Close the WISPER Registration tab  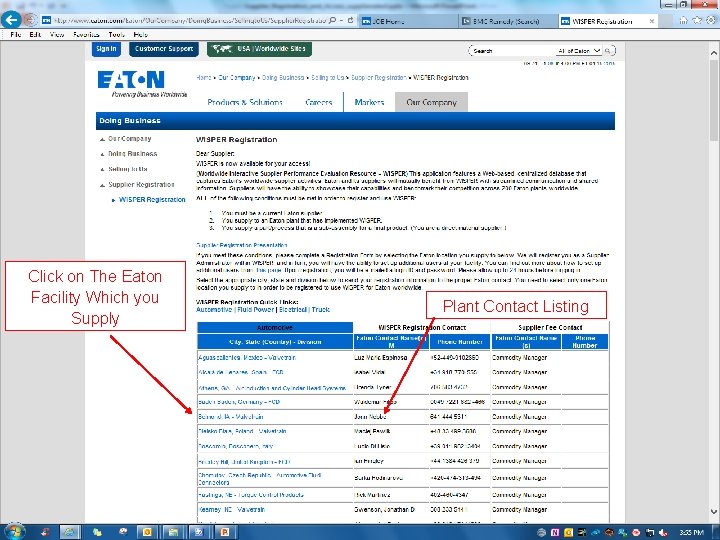click(x=652, y=21)
